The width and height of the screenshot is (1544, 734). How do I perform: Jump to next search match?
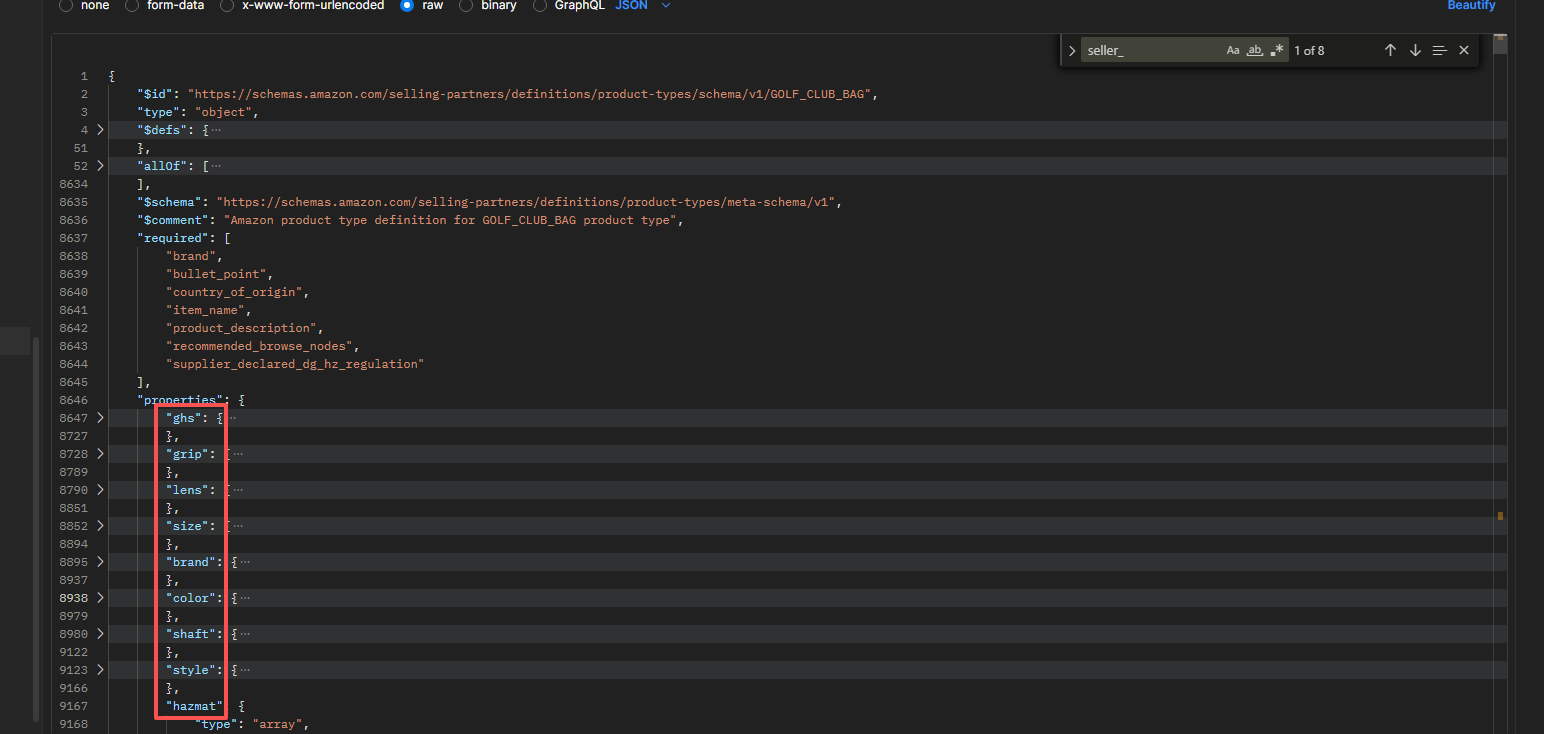tap(1415, 50)
